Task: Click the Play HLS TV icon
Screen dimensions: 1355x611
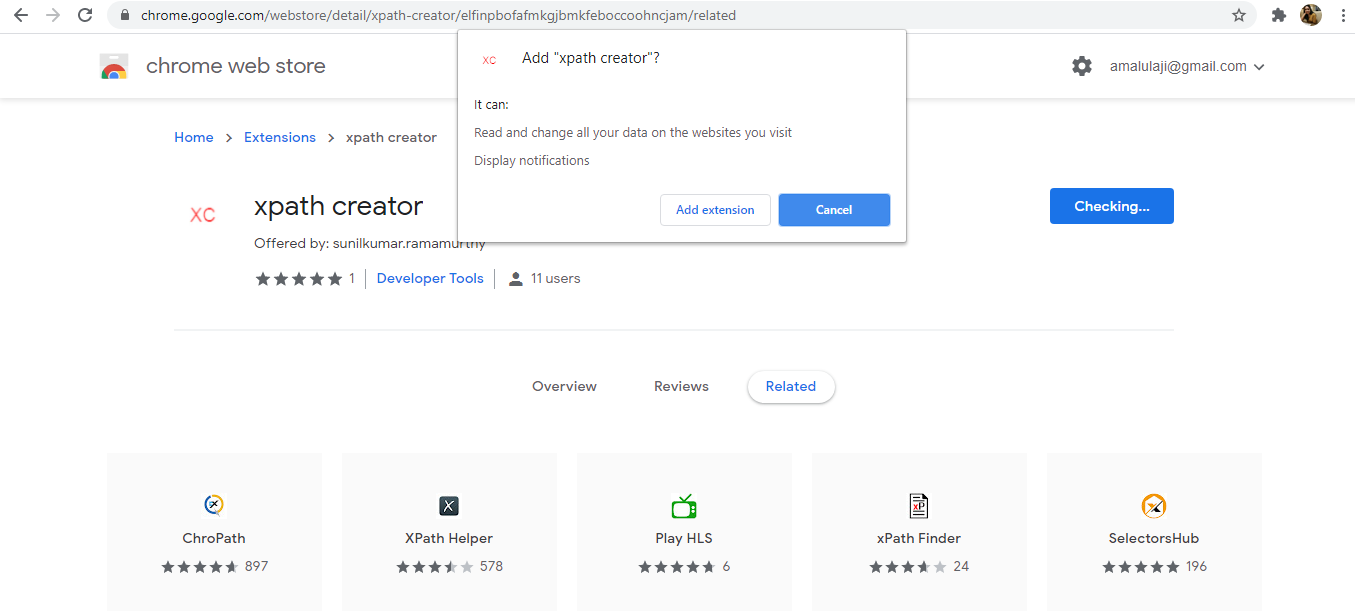Action: 684,505
